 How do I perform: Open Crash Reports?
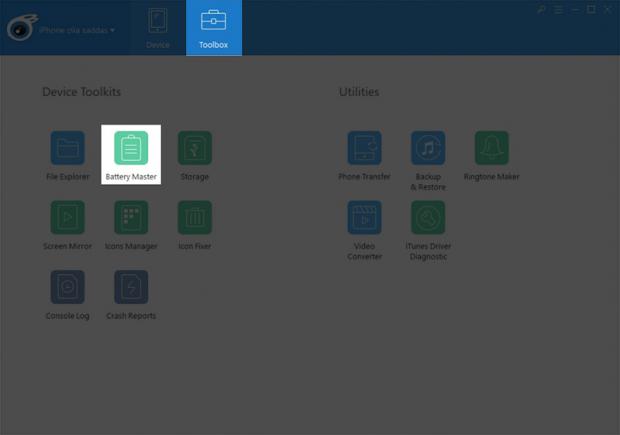(x=131, y=287)
